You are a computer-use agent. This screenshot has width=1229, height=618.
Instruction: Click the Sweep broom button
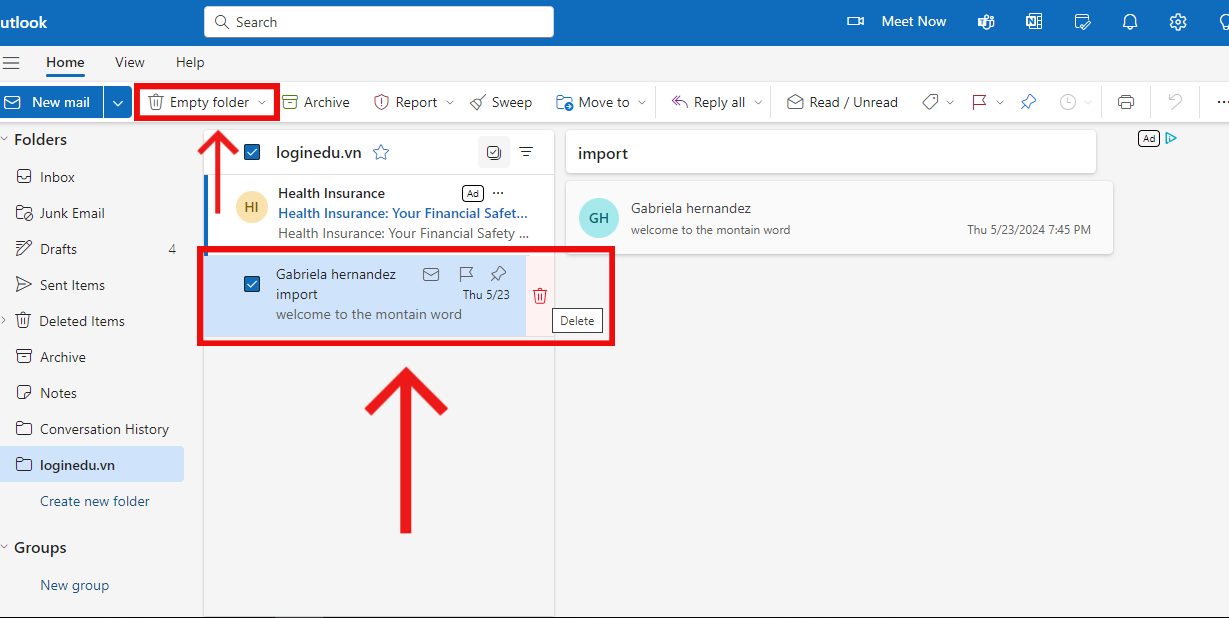(x=501, y=102)
